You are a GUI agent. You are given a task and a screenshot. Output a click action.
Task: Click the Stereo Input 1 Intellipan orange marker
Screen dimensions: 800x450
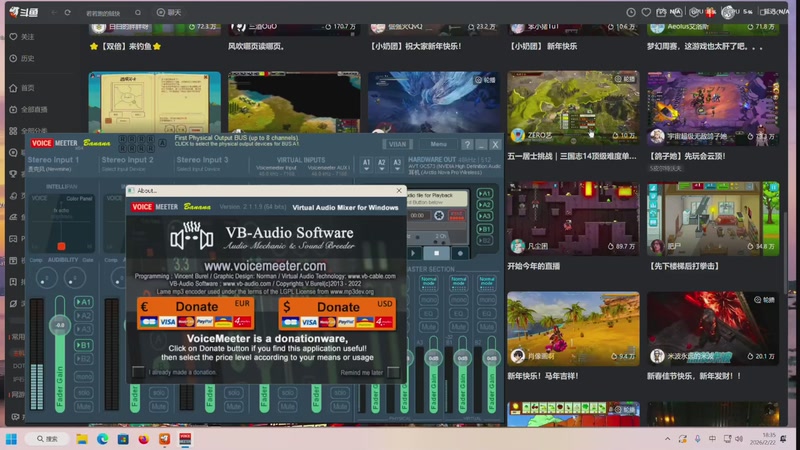point(61,246)
